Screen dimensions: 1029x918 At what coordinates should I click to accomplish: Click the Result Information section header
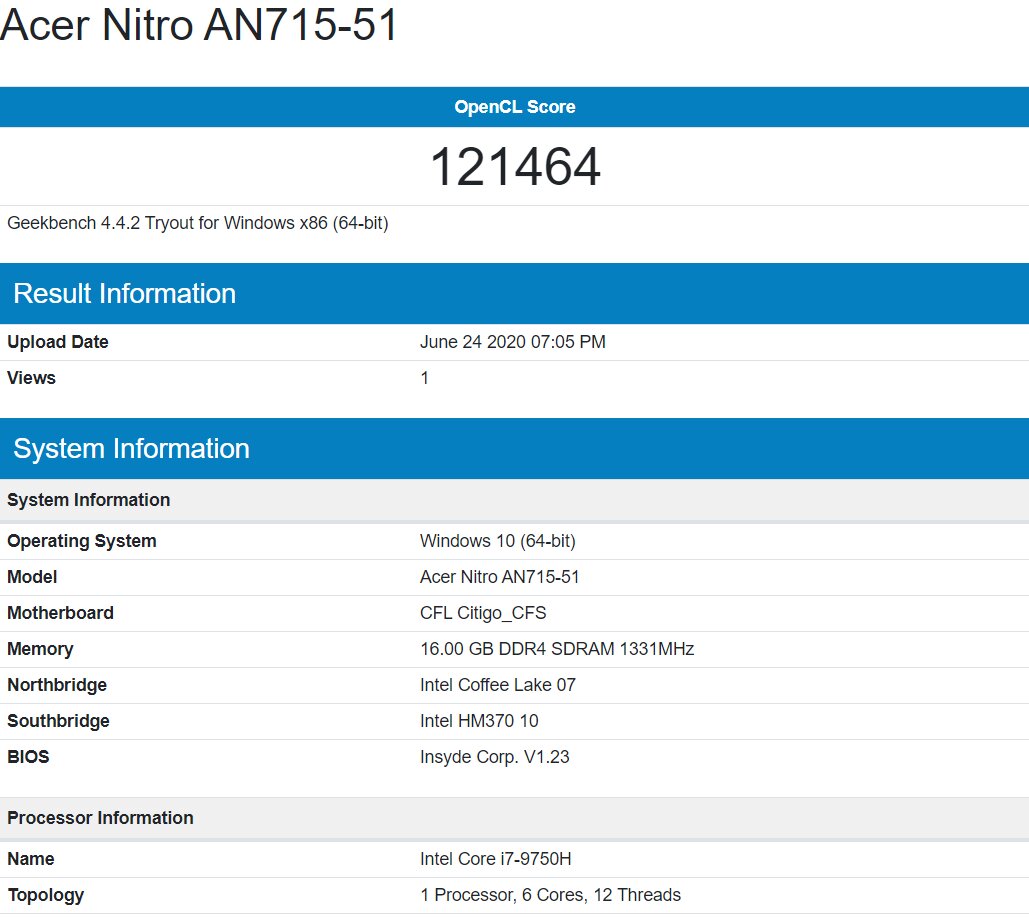pos(124,294)
